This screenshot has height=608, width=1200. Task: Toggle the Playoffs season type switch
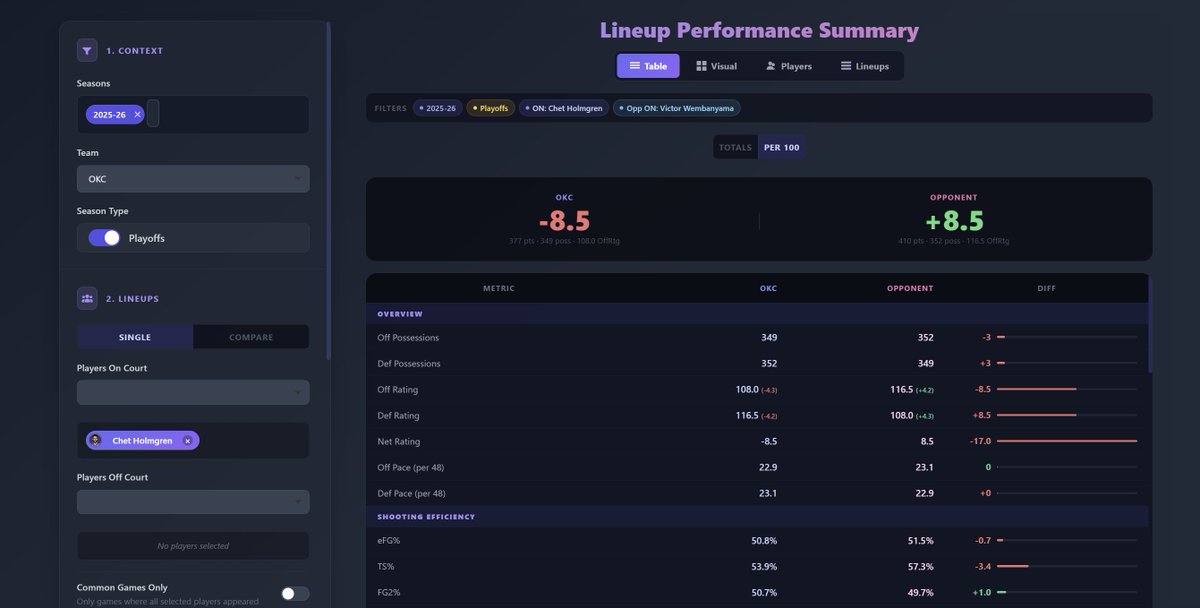click(104, 238)
